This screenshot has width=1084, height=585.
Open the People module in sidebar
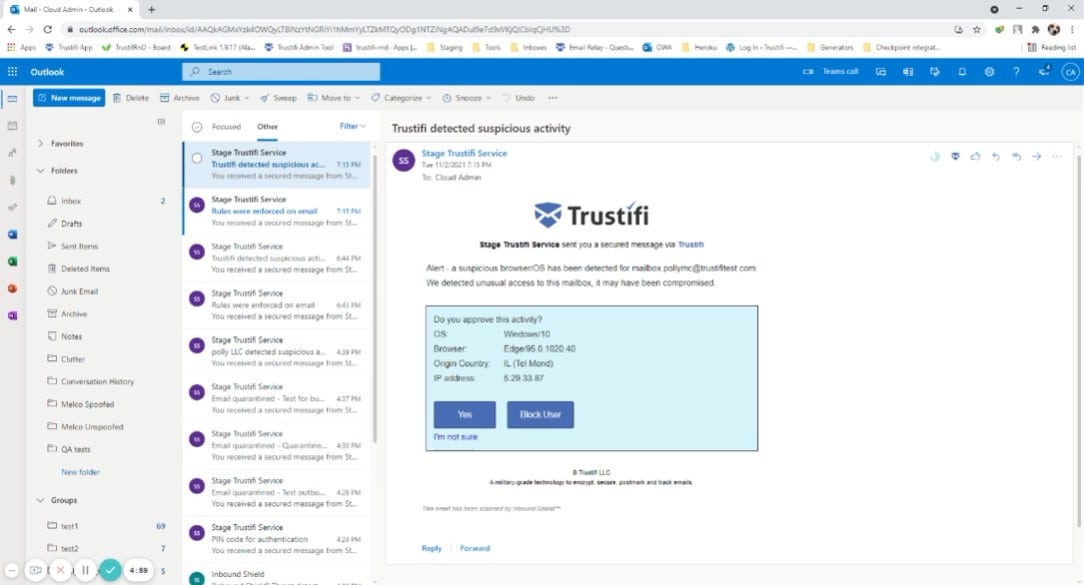point(12,153)
